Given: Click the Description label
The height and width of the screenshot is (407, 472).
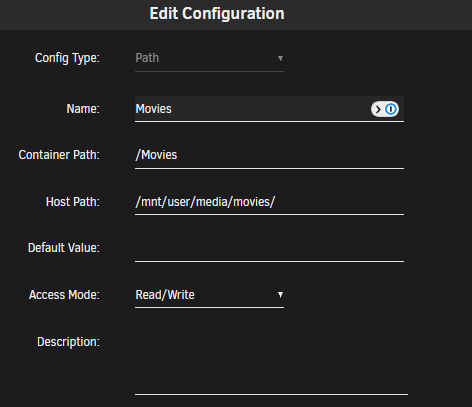Looking at the screenshot, I should [68, 342].
